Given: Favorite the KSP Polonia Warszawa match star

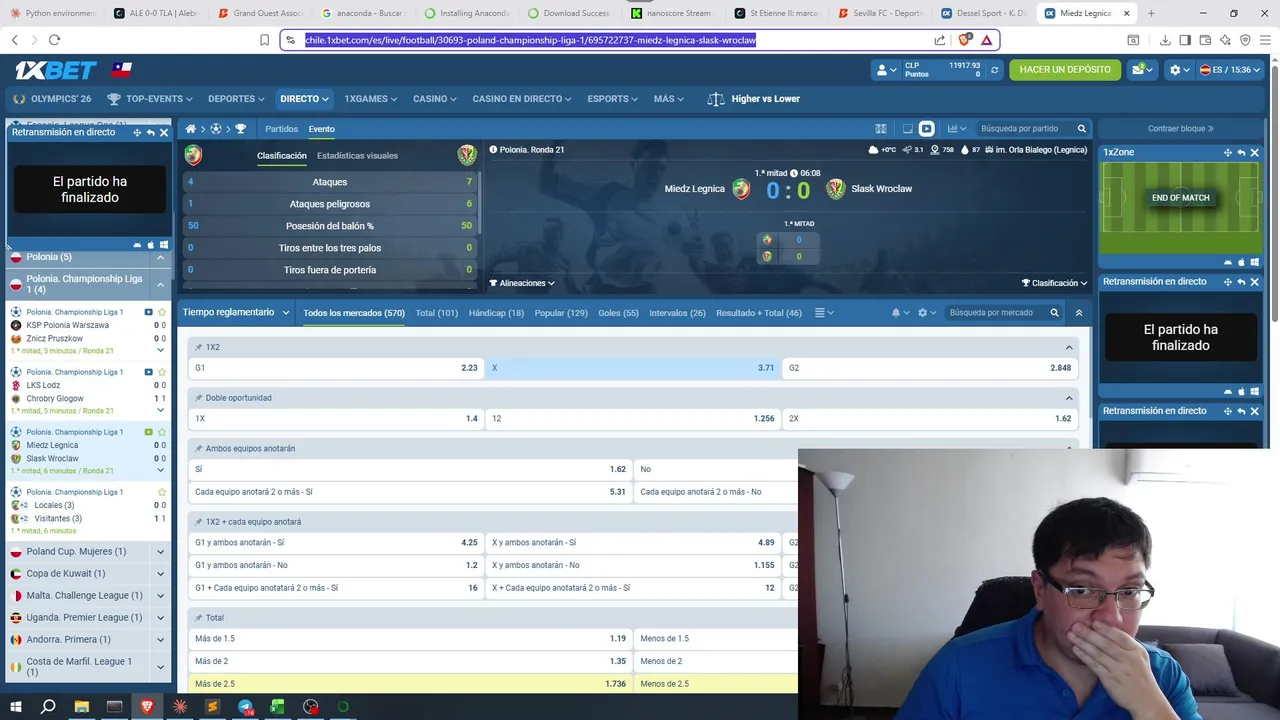Looking at the screenshot, I should [162, 312].
